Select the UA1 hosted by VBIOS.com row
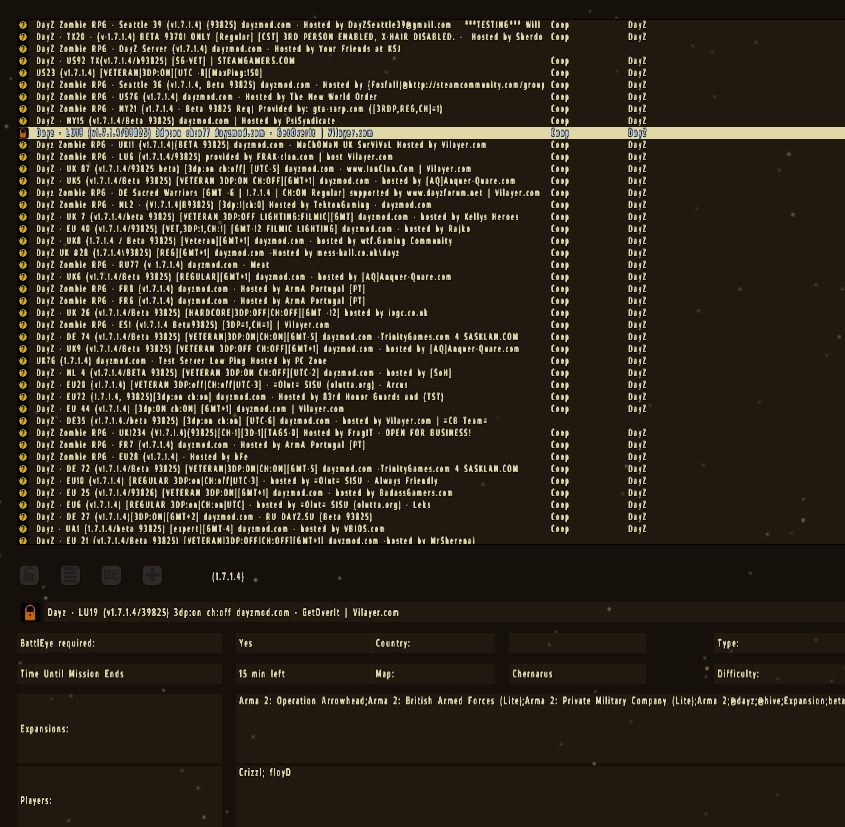Viewport: 845px width, 827px height. [x=431, y=529]
